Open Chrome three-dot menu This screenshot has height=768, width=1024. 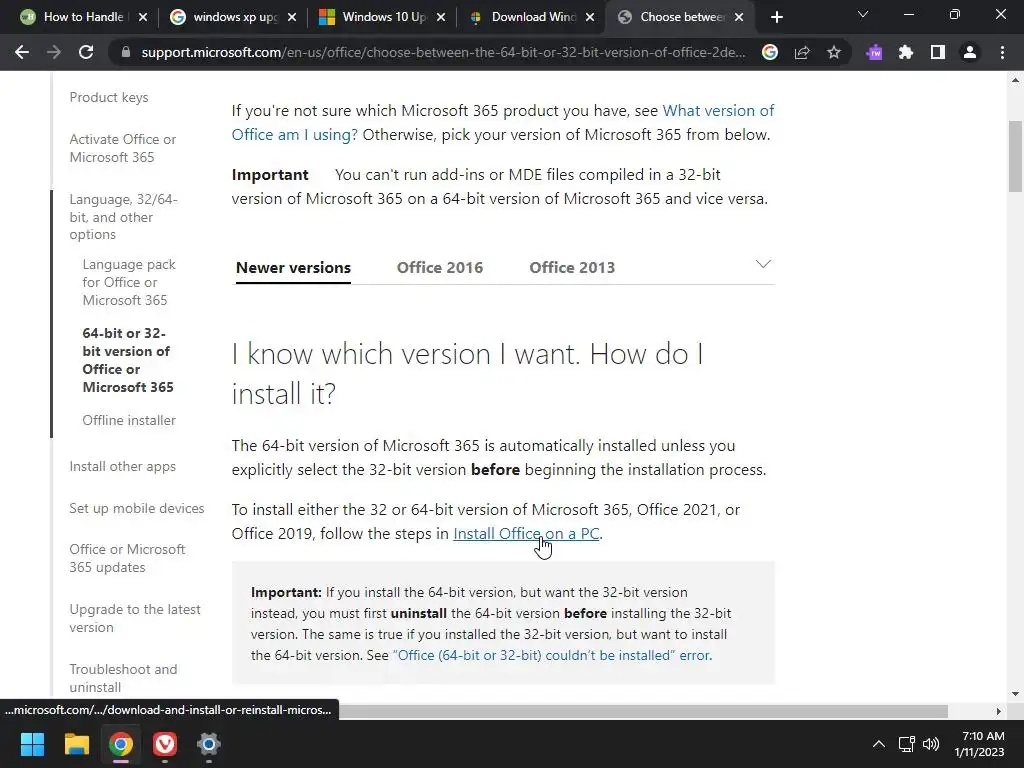(1002, 52)
